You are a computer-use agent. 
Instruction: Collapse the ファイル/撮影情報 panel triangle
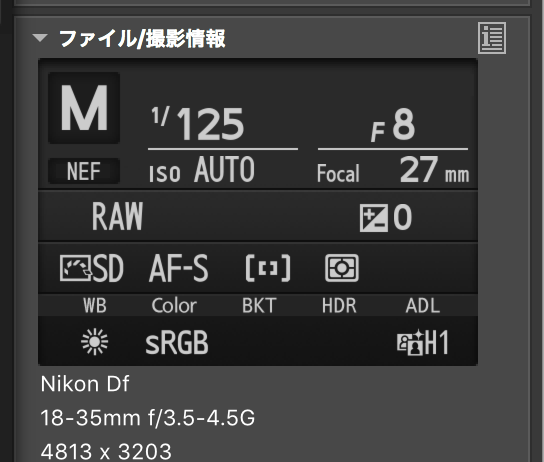point(40,38)
